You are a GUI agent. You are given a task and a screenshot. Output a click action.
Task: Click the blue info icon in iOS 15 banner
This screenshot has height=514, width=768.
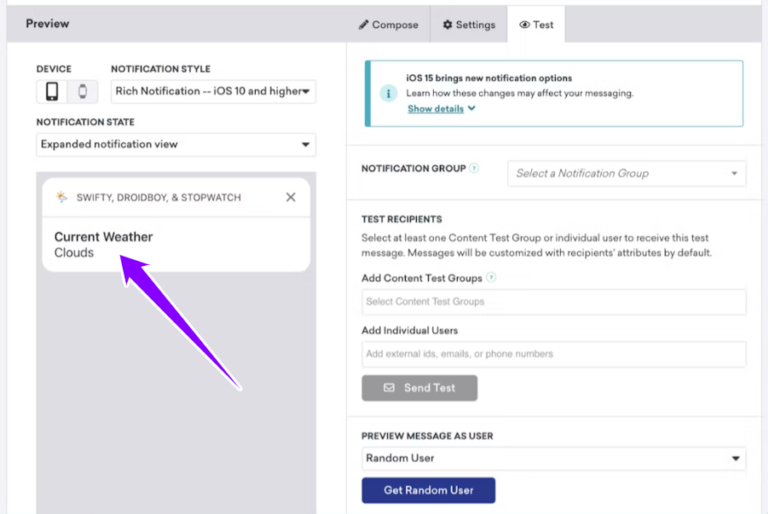(x=388, y=93)
